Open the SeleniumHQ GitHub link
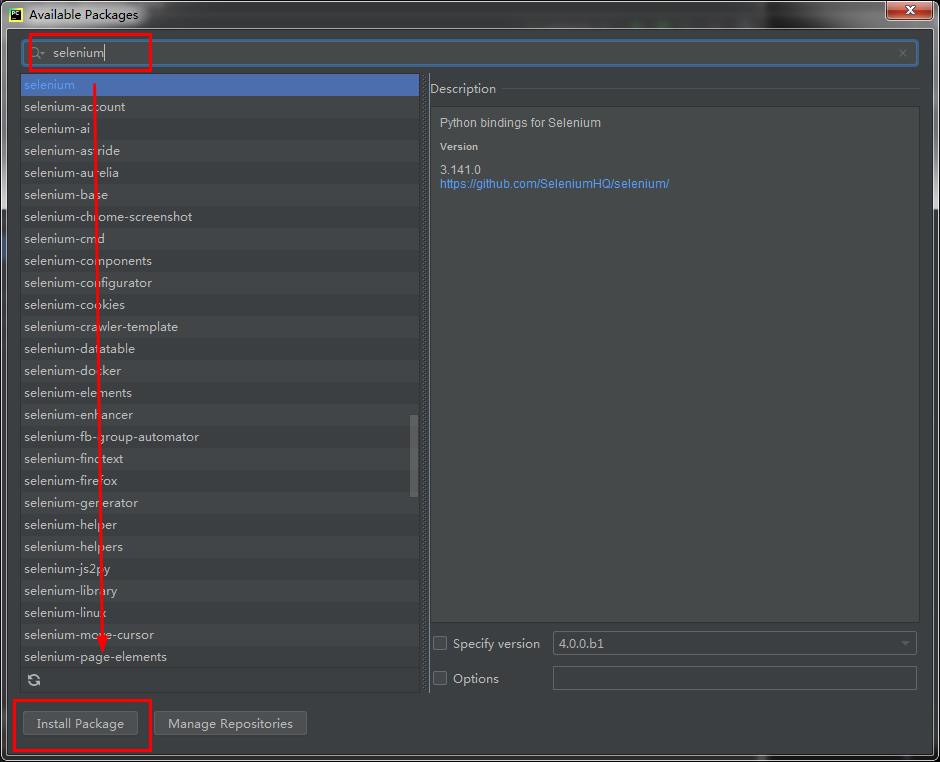940x762 pixels. [x=555, y=184]
